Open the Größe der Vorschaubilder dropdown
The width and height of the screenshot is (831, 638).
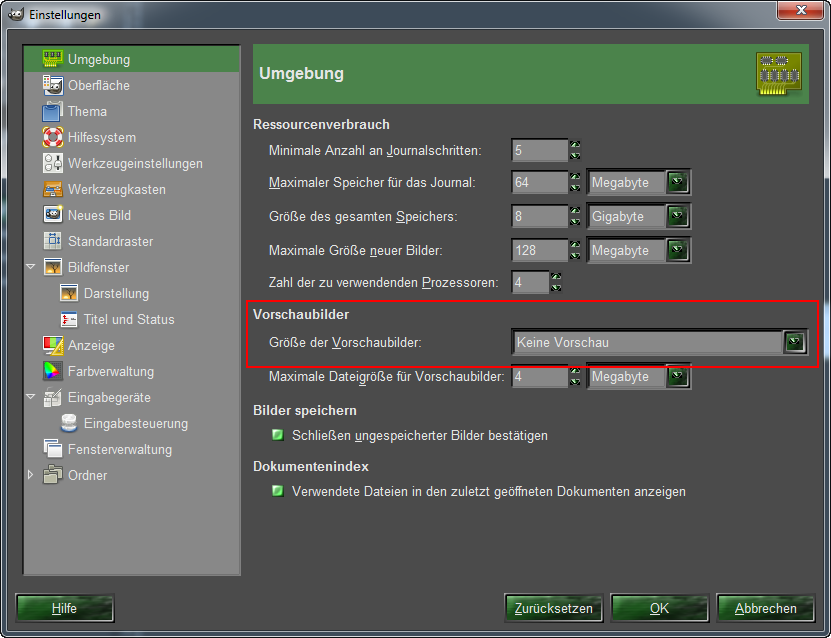(794, 342)
